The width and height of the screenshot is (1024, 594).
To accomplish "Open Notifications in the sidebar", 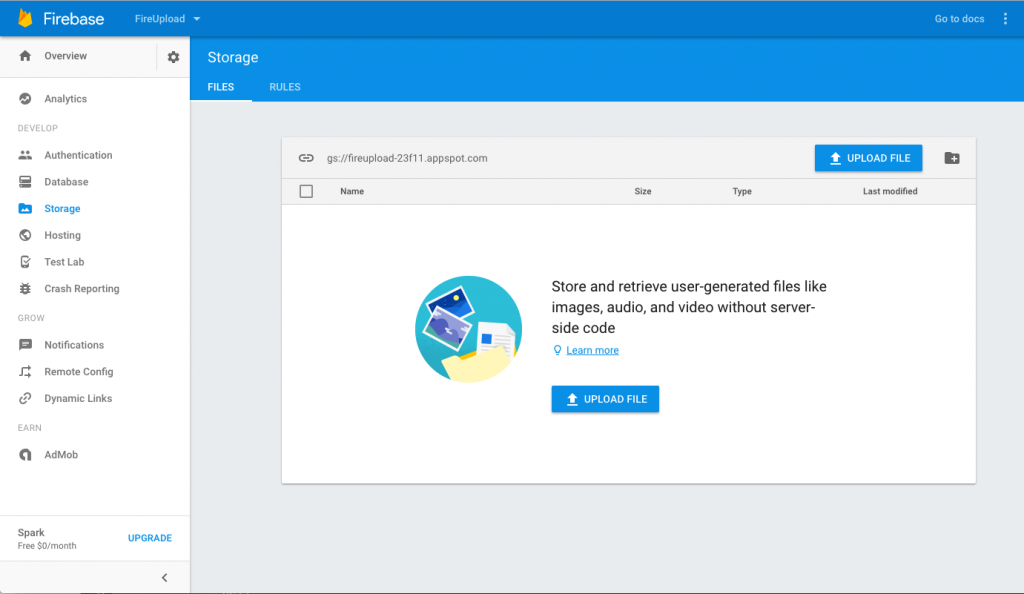I will (x=74, y=345).
